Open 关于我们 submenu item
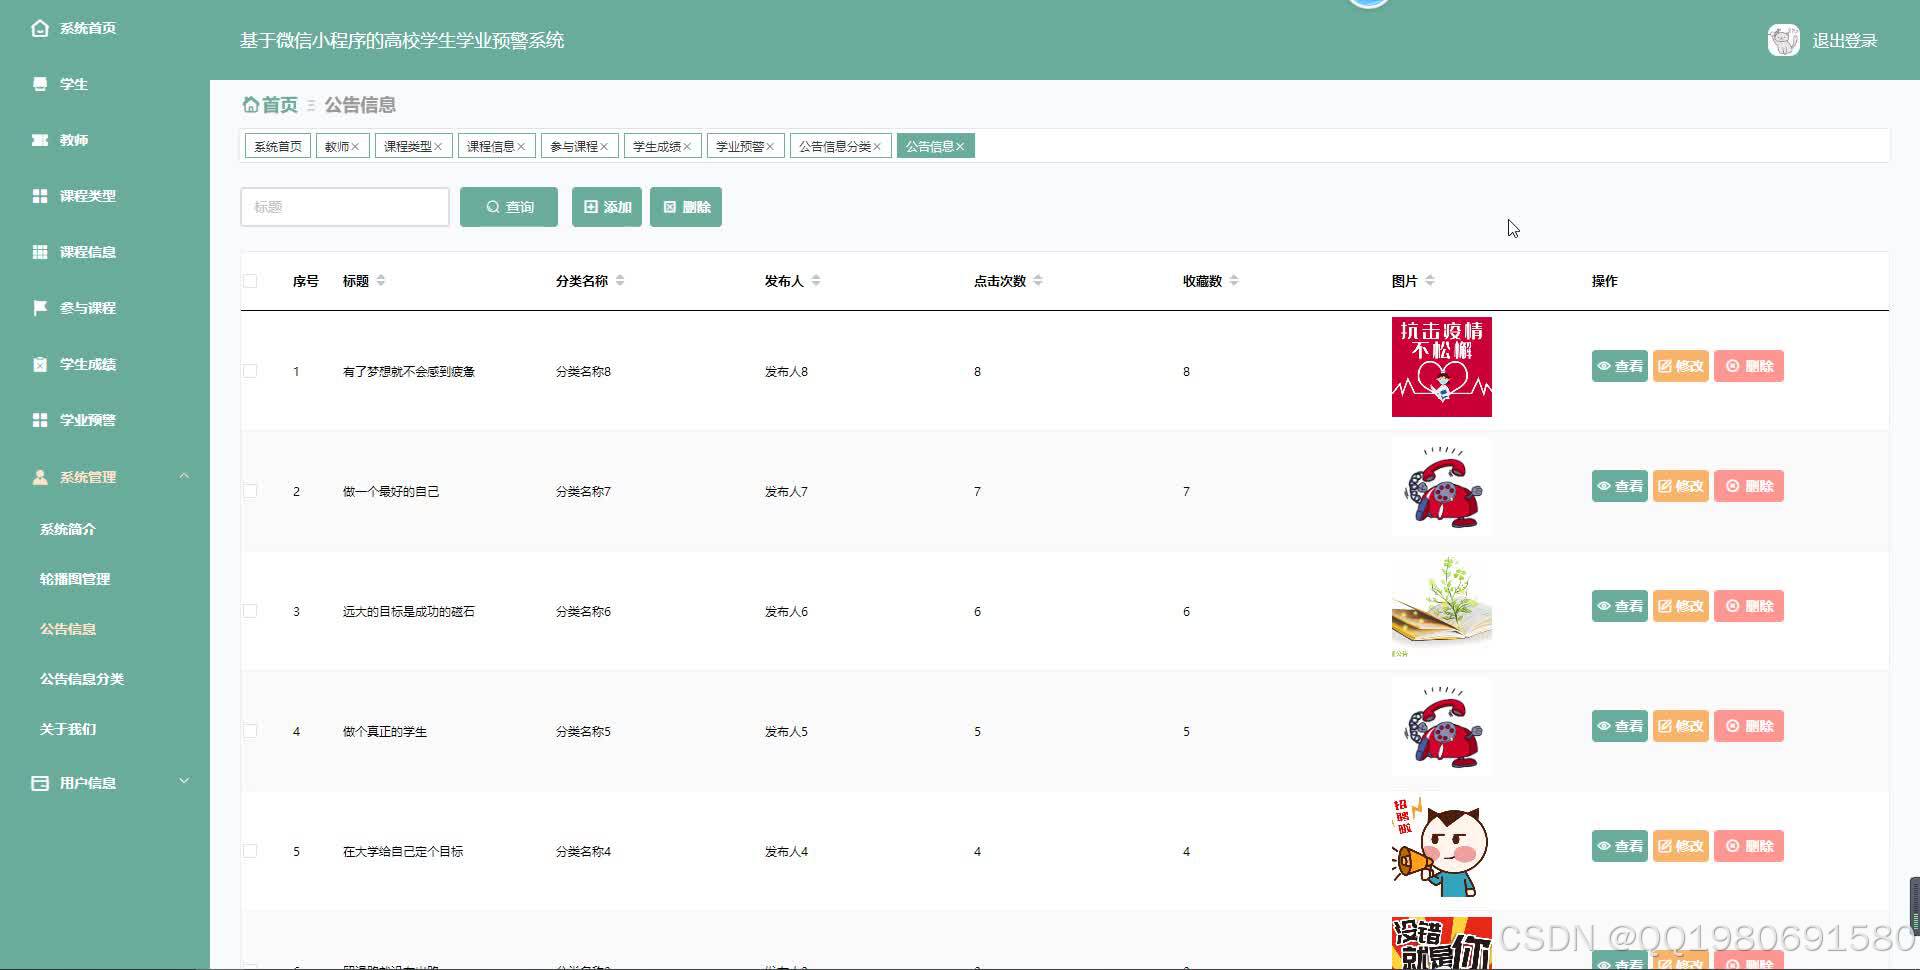The image size is (1920, 970). 68,729
